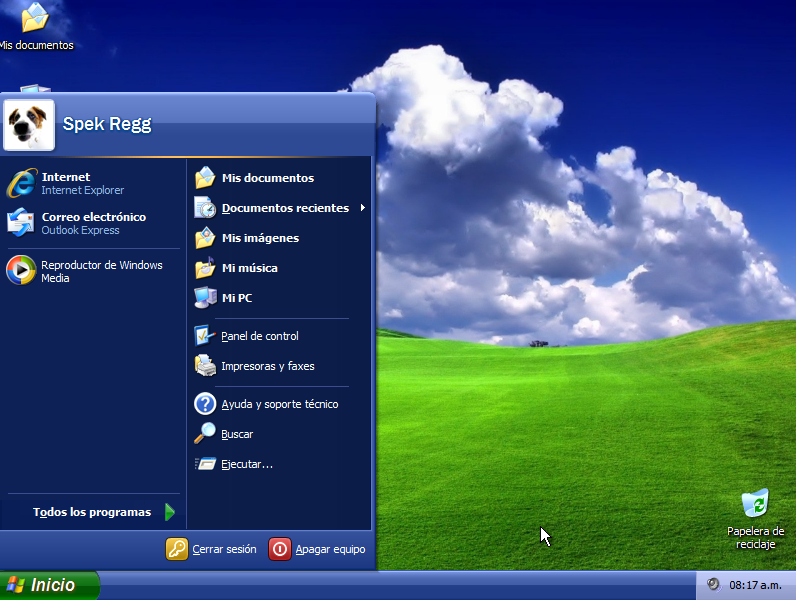Click the red Apagar equipo power icon

click(x=280, y=549)
